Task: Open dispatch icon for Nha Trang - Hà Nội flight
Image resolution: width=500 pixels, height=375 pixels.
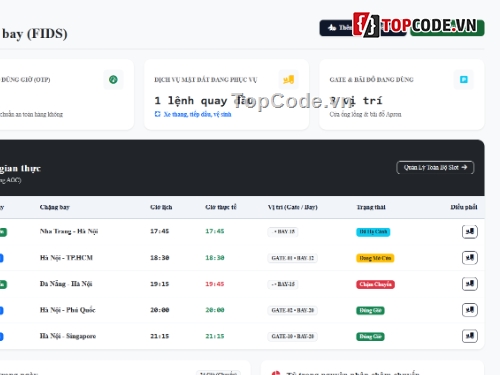Action: point(470,231)
